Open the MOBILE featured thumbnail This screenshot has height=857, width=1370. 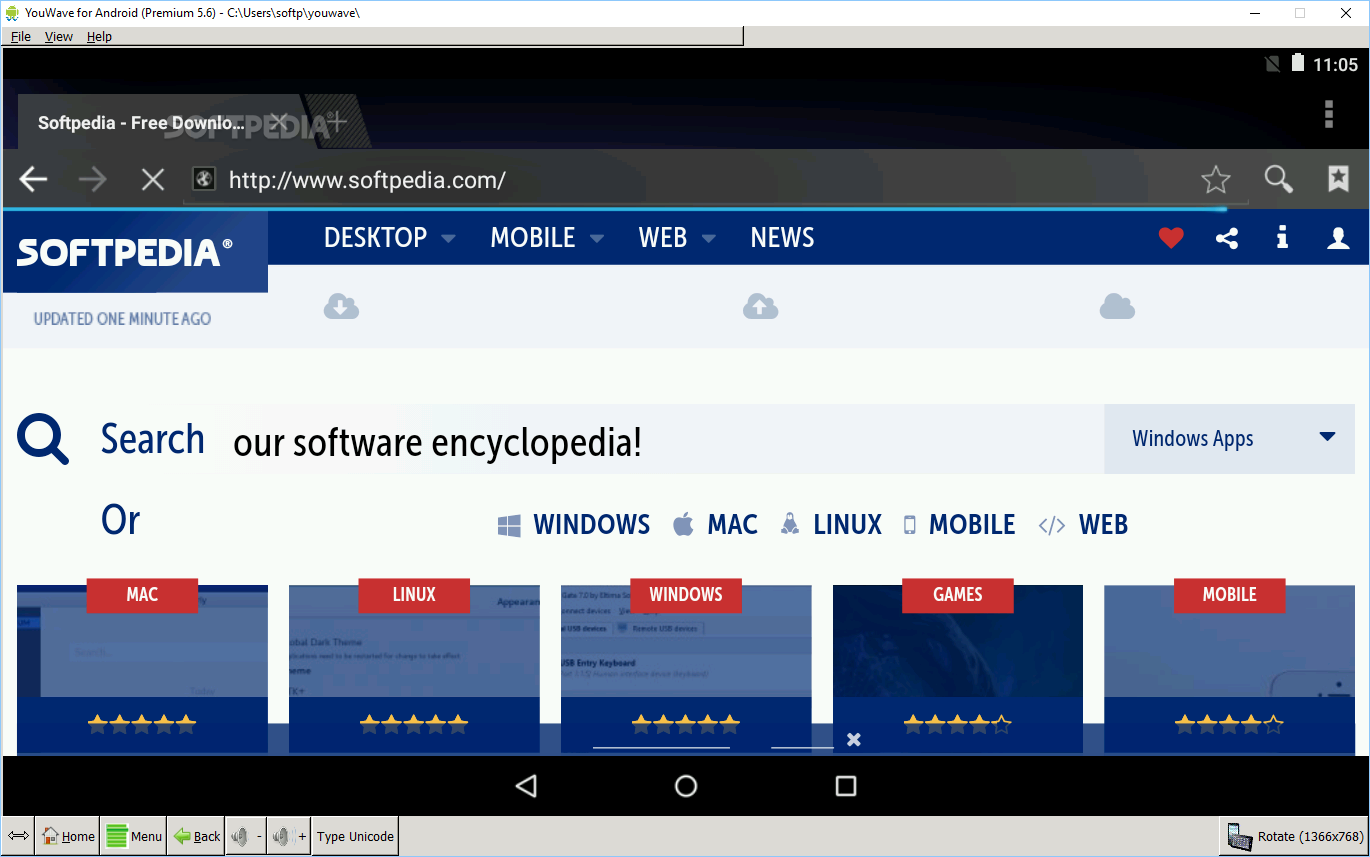pyautogui.click(x=1229, y=668)
